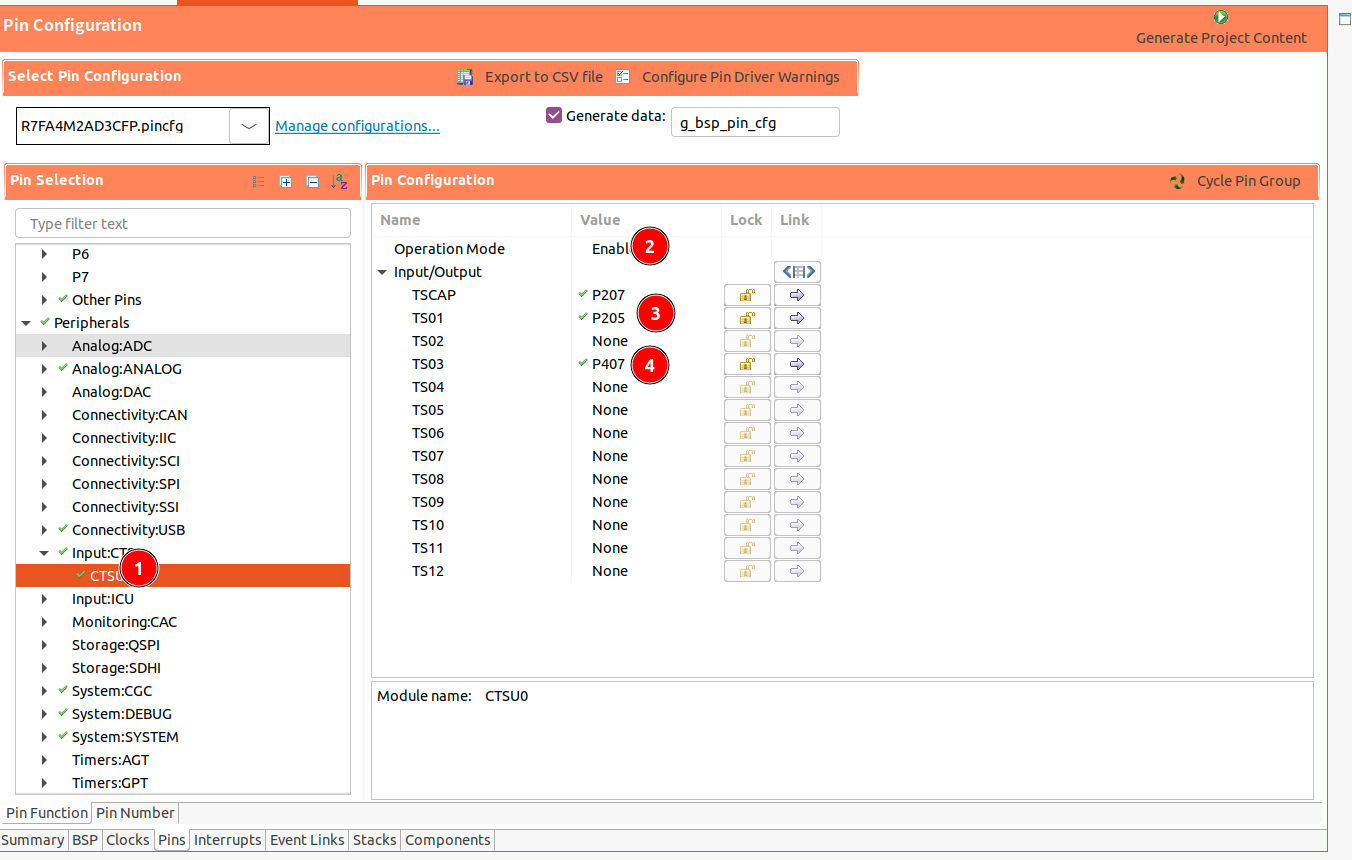Expand the Timers:GPT tree node
Screen dimensions: 1352x860
pyautogui.click(x=44, y=783)
